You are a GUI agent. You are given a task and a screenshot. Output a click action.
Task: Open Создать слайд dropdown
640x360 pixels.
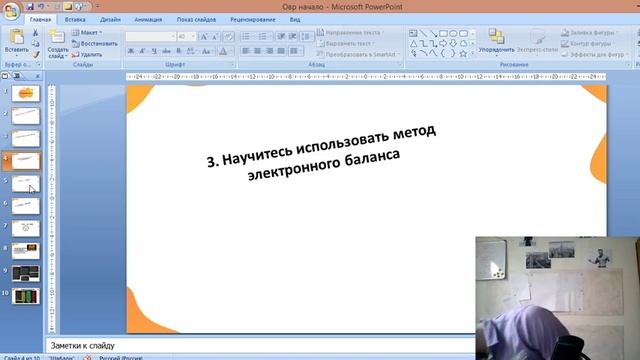coord(58,53)
